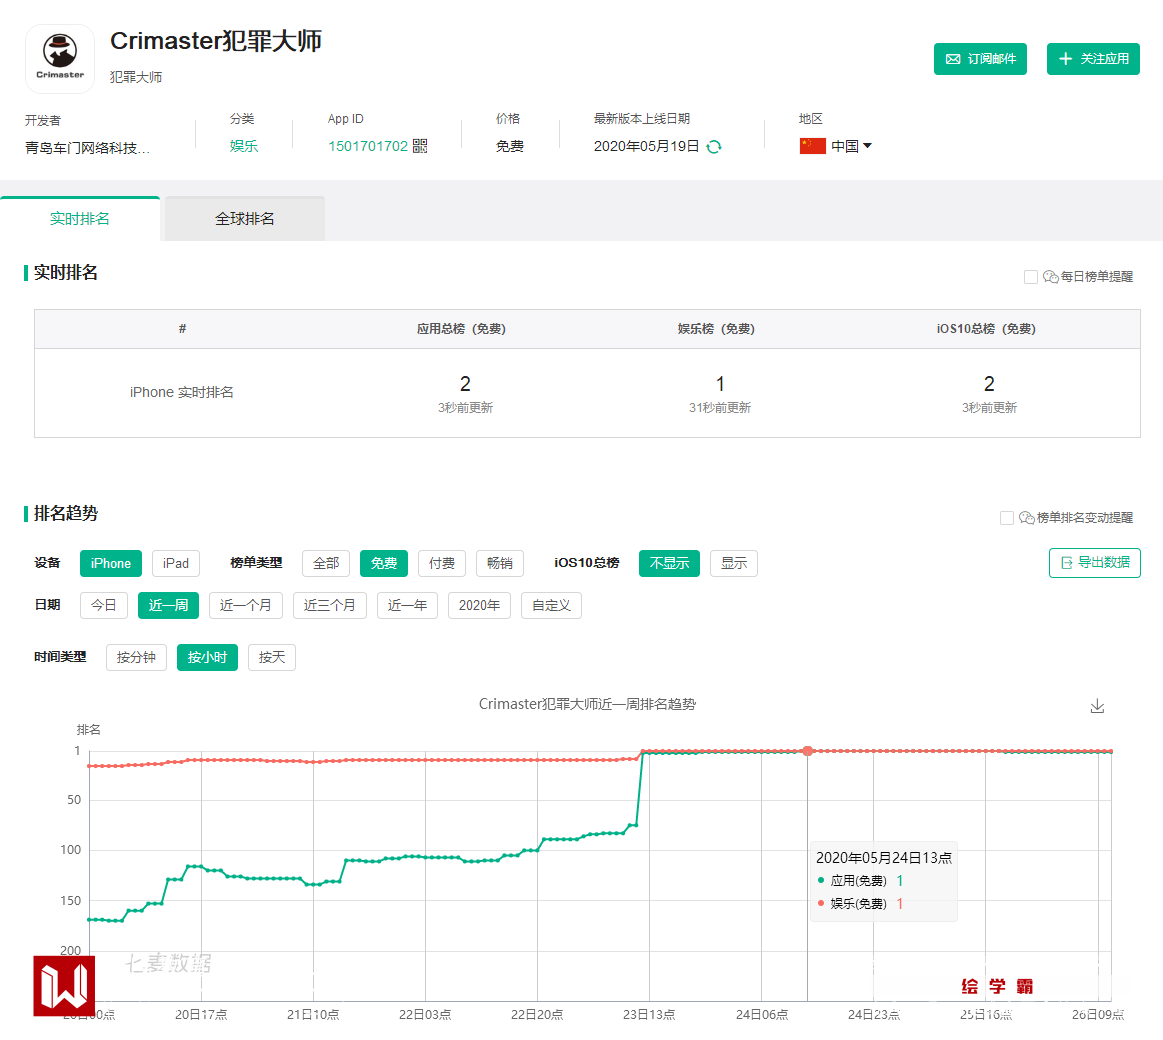
Task: Open the 中国 region dropdown
Action: coord(851,146)
